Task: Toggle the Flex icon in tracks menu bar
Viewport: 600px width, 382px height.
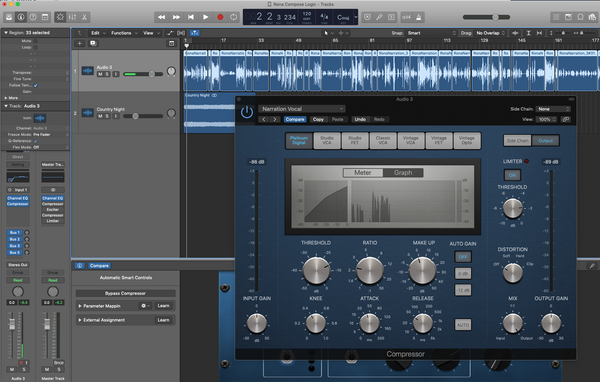Action: click(x=181, y=33)
